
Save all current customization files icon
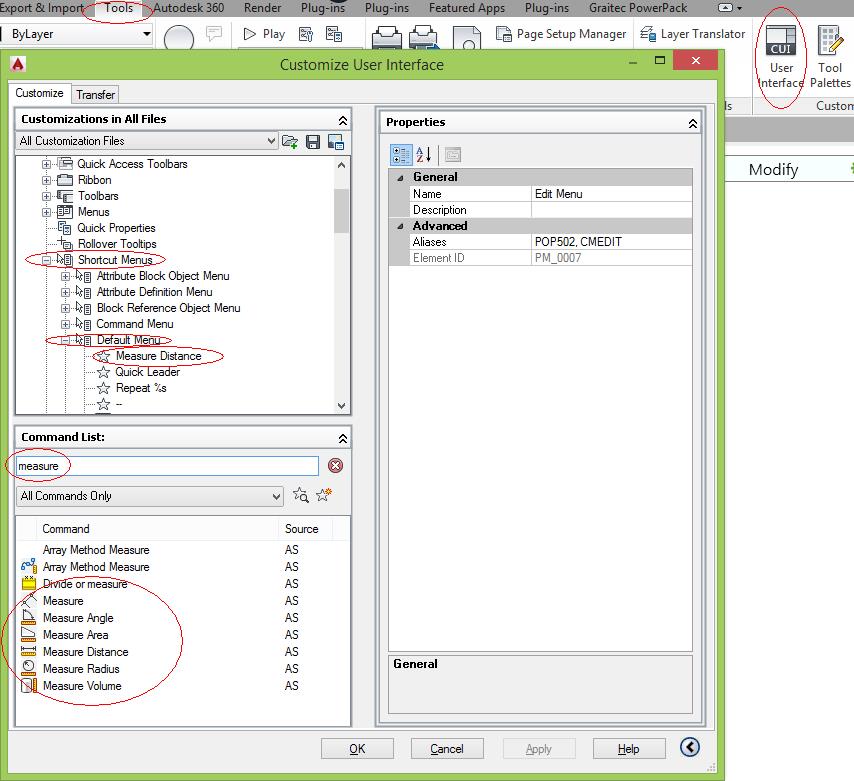click(313, 142)
